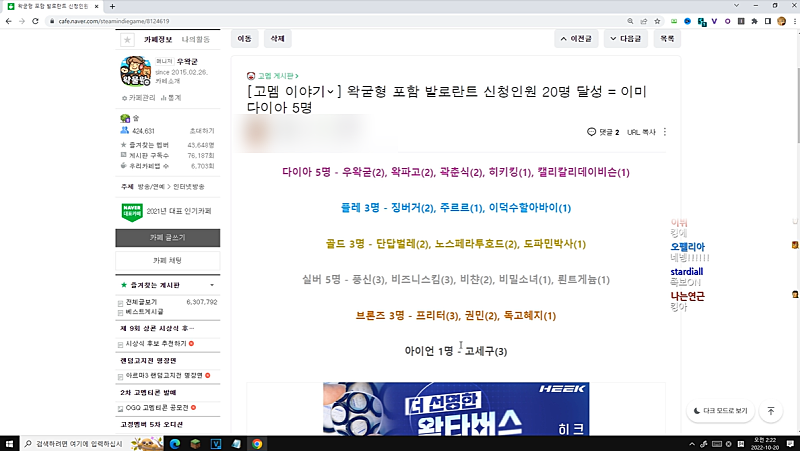Click the 카페 글쓰기 button
800x451 pixels.
coord(168,238)
